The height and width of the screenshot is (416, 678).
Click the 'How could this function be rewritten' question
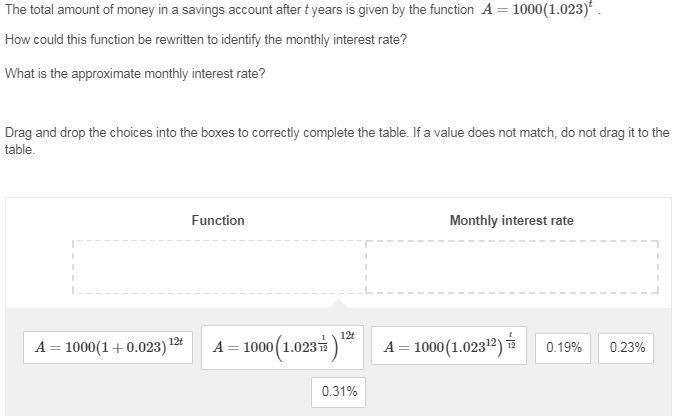click(x=206, y=40)
